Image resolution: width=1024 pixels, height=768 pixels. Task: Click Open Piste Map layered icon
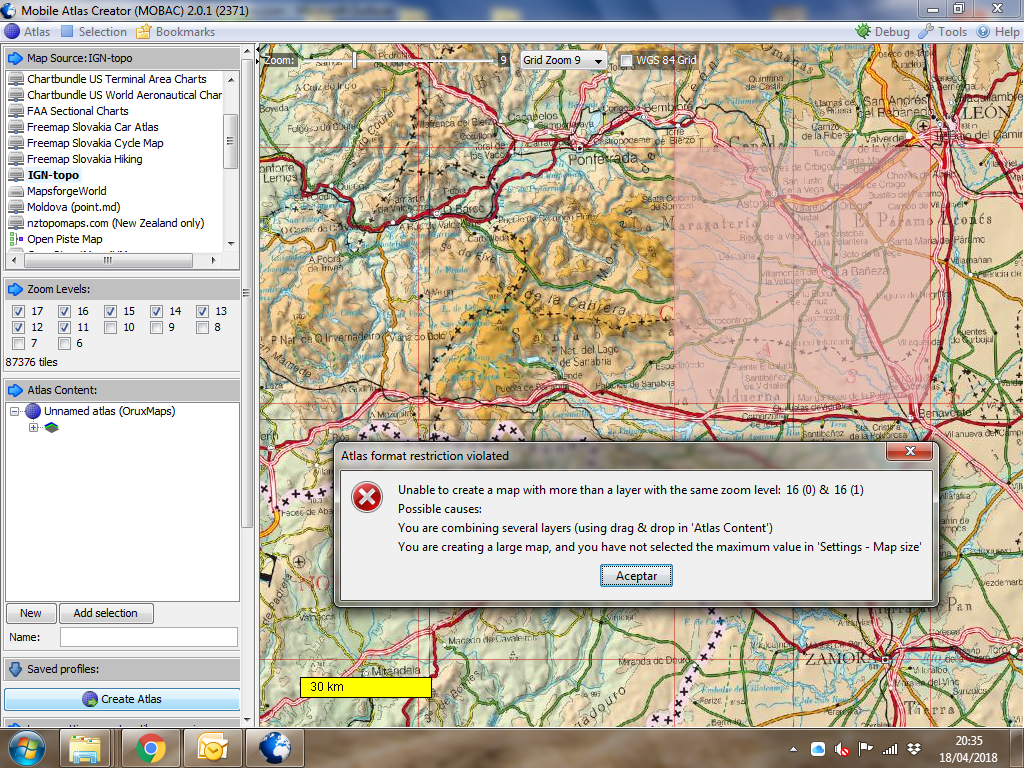16,239
